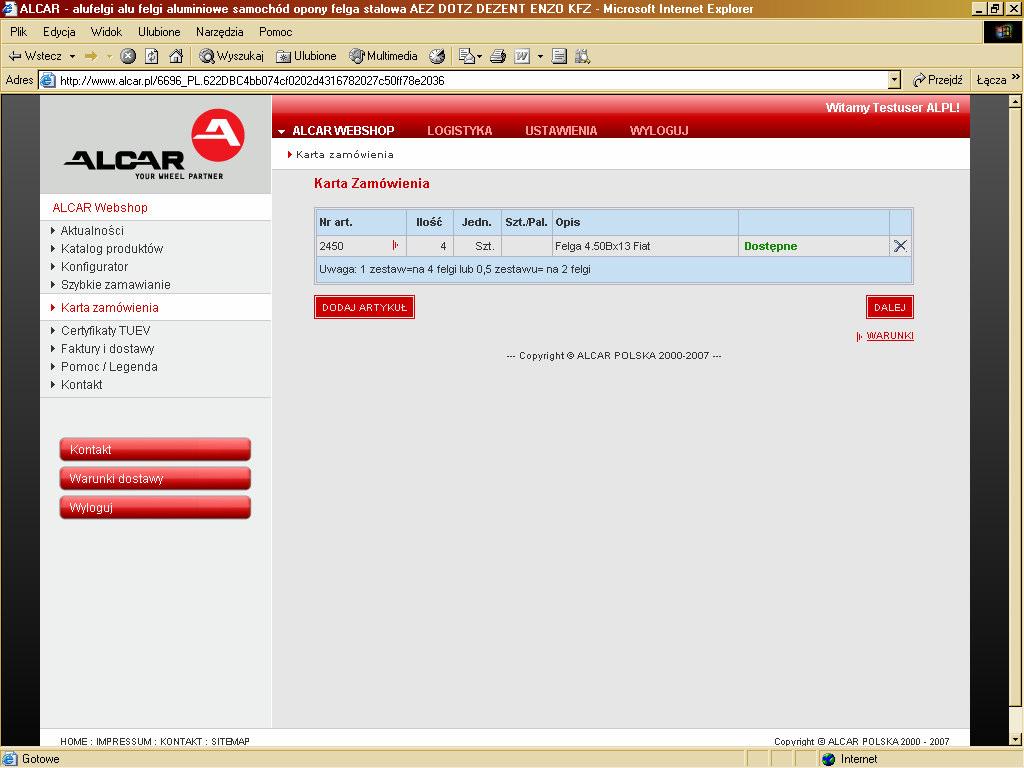The image size is (1024, 768).
Task: Switch to the LOGISTYKA tab
Action: pos(460,131)
